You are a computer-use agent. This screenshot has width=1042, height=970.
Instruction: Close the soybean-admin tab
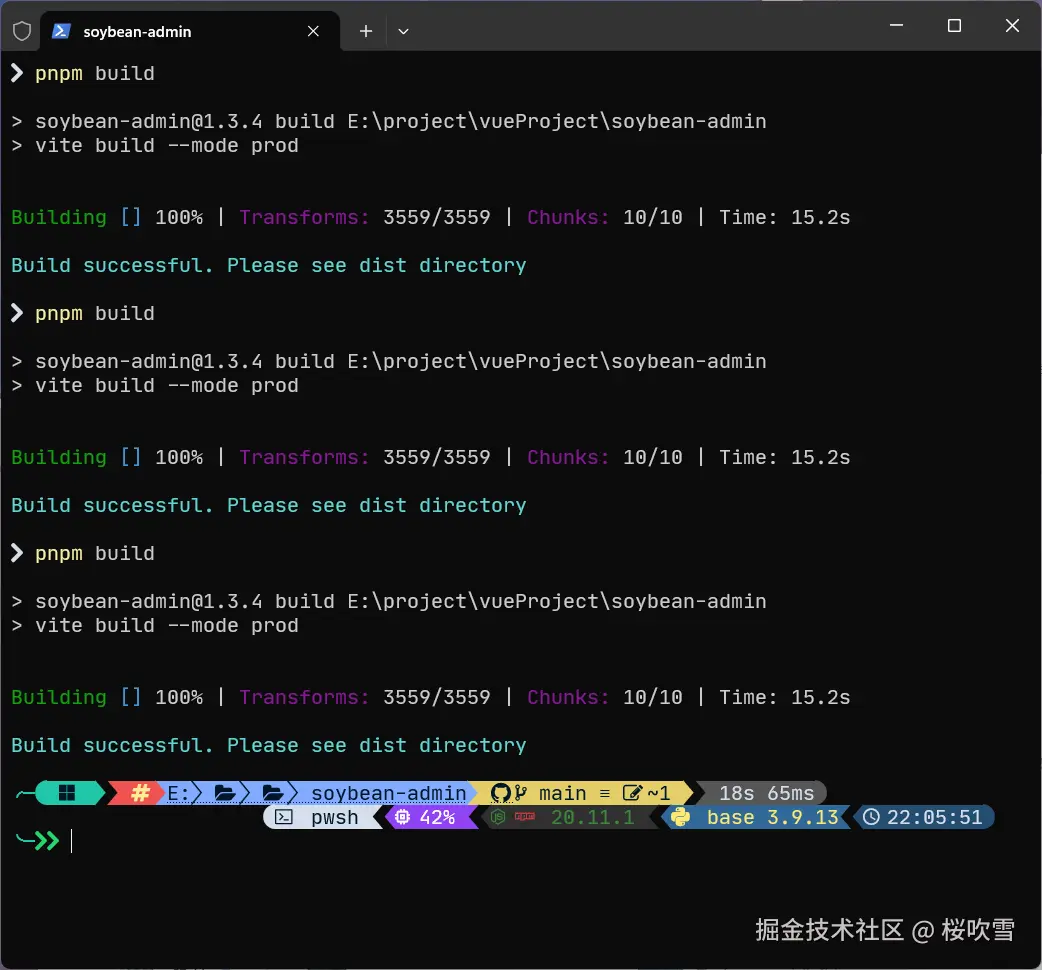click(x=313, y=31)
